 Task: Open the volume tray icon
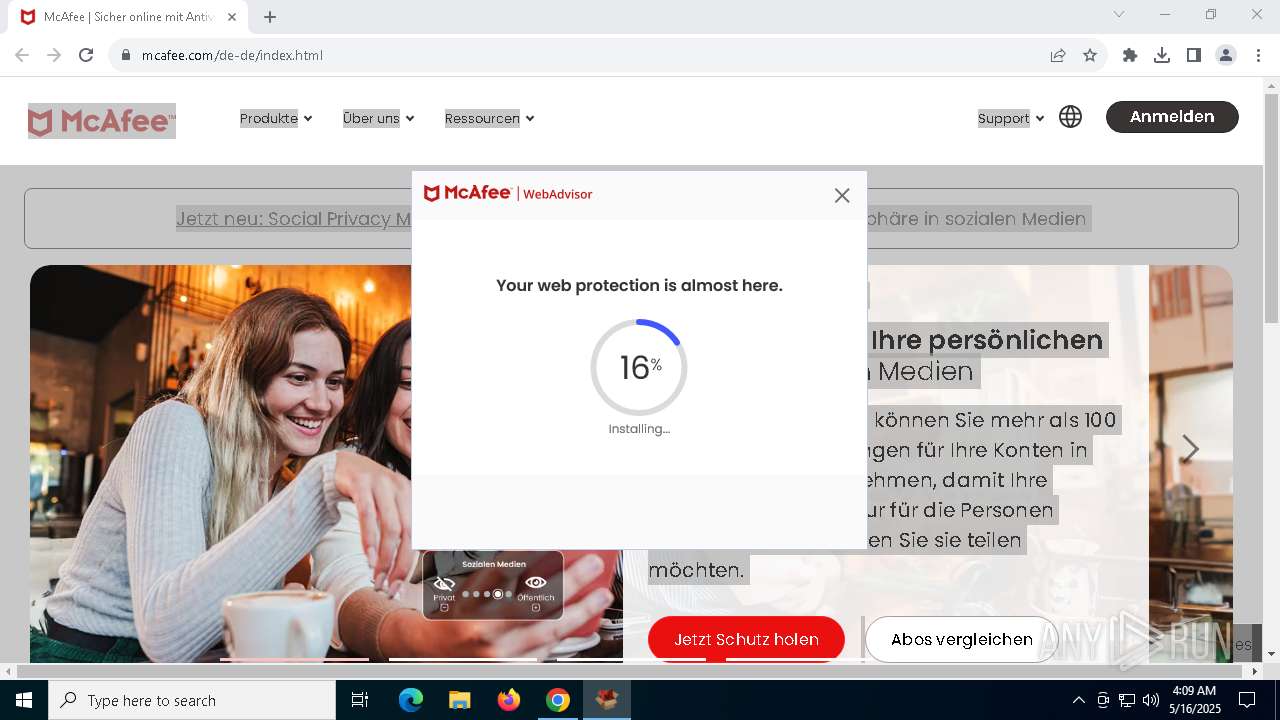tap(1151, 700)
